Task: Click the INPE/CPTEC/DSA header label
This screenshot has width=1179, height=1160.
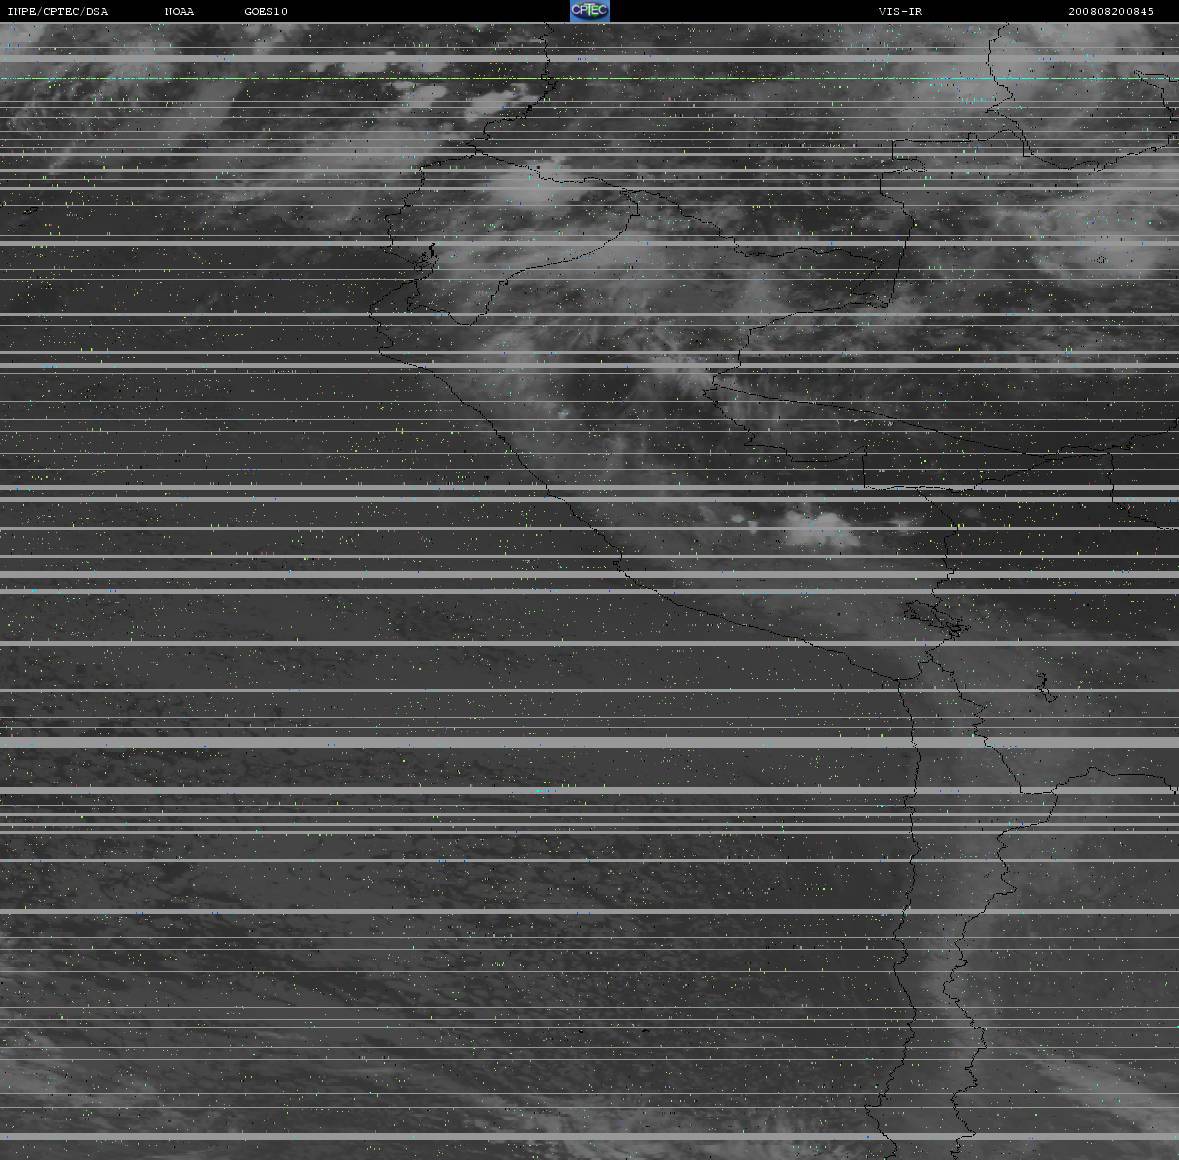Action: (x=58, y=11)
